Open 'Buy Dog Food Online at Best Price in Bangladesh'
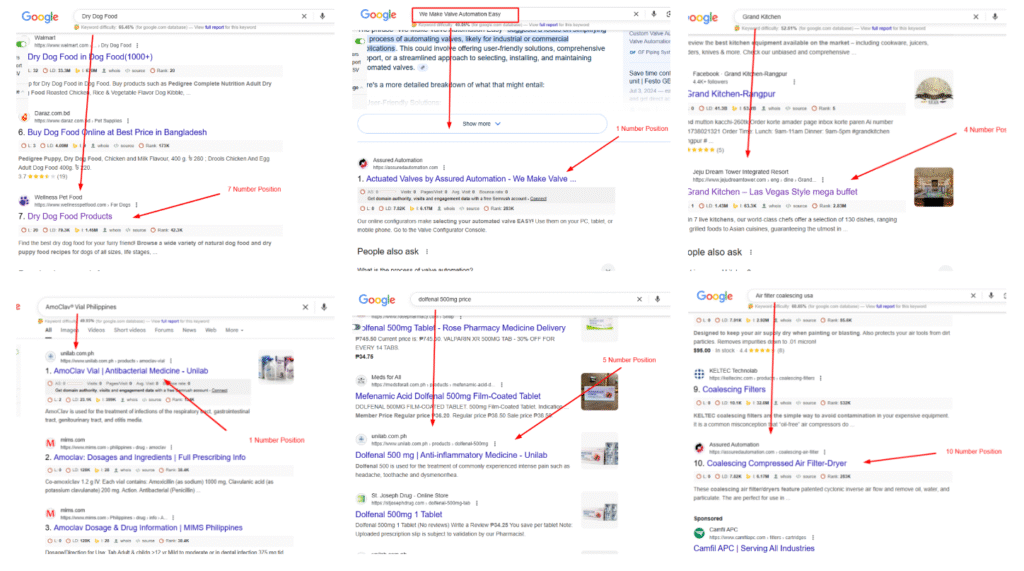Viewport: 1024px width, 571px height. [x=117, y=132]
